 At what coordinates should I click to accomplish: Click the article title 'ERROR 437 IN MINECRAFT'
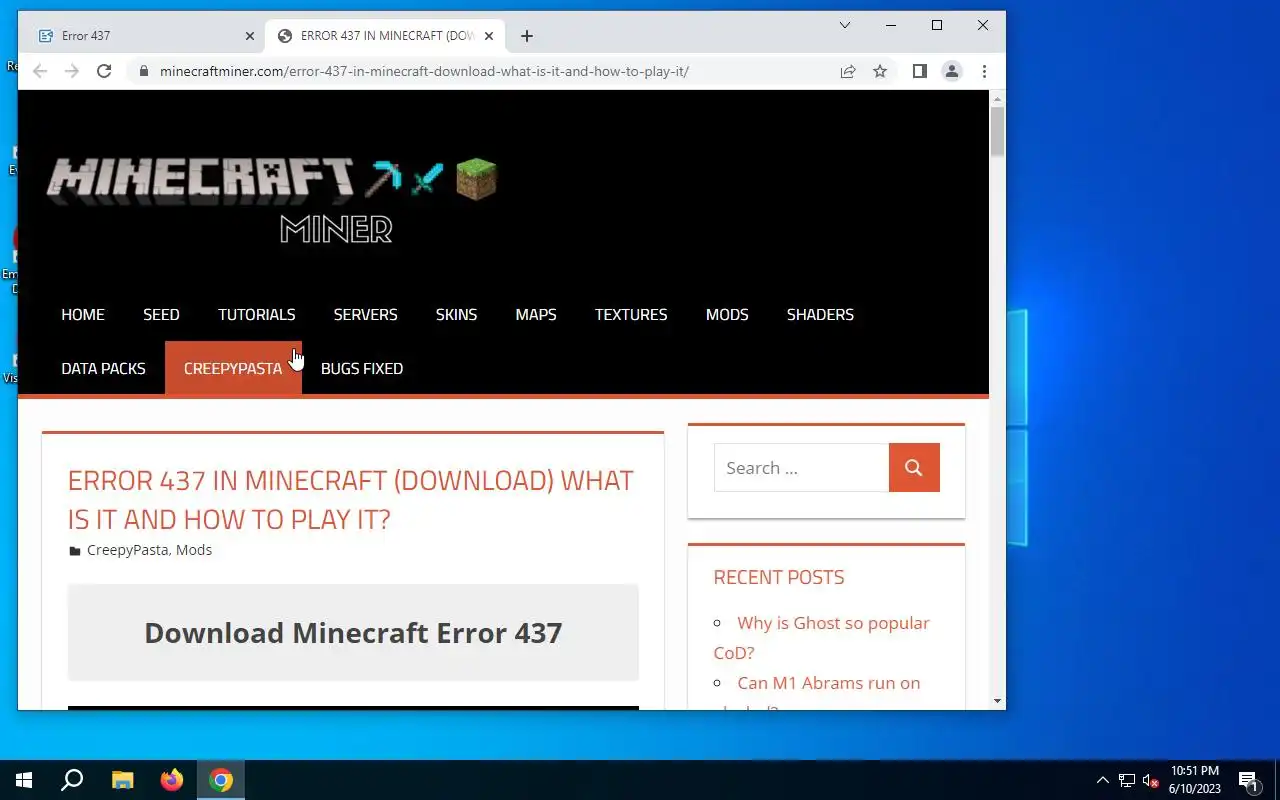[x=351, y=499]
